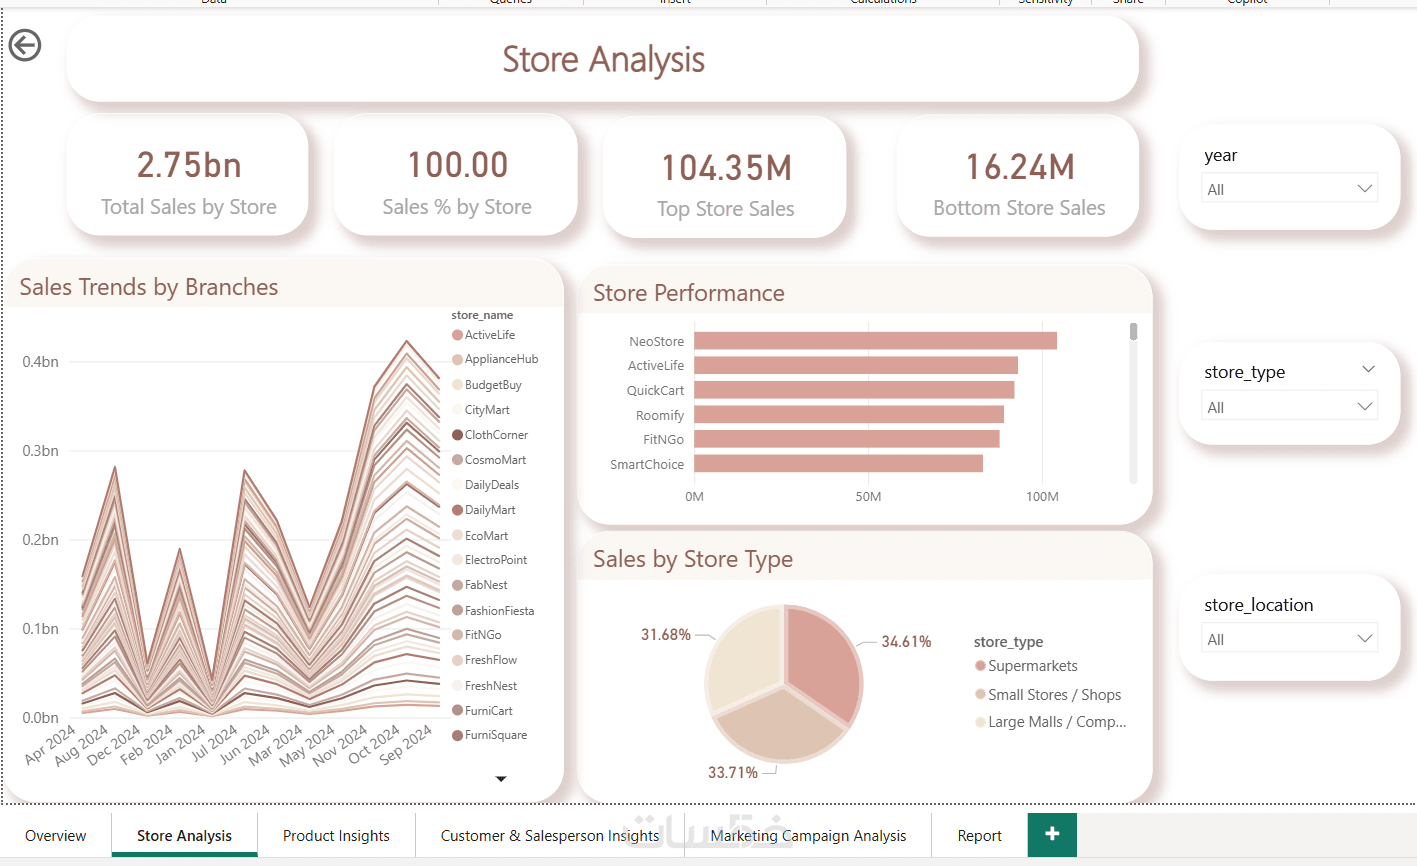Viewport: 1417px width, 866px height.
Task: Select ApplianceHub in the store_name legend
Action: tap(501, 360)
